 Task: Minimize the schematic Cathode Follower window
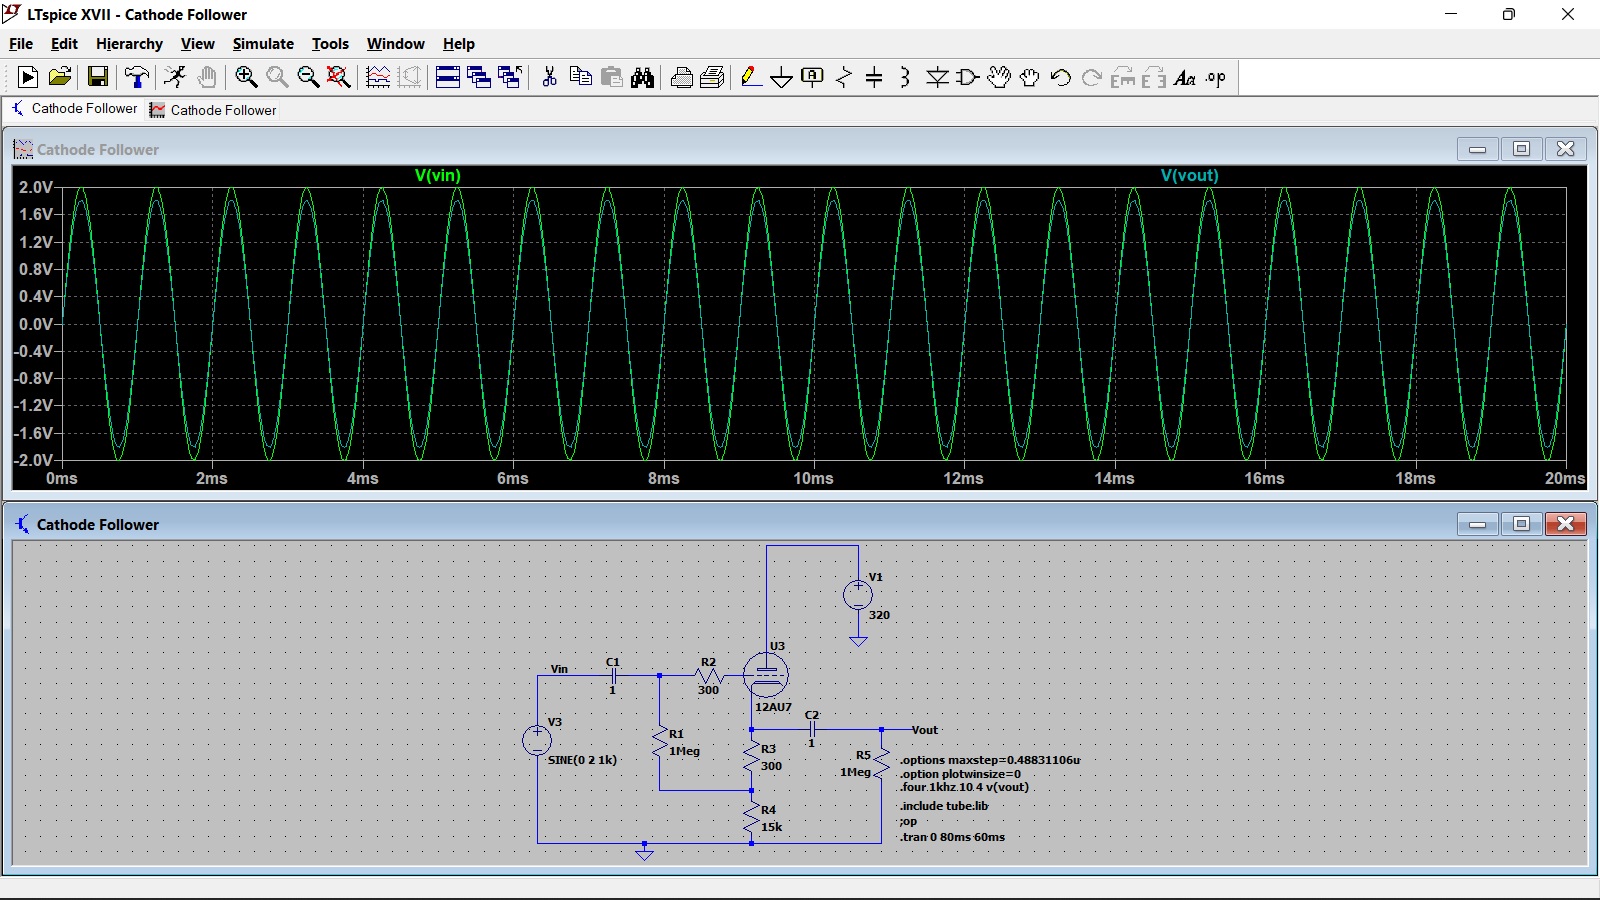pyautogui.click(x=1477, y=524)
